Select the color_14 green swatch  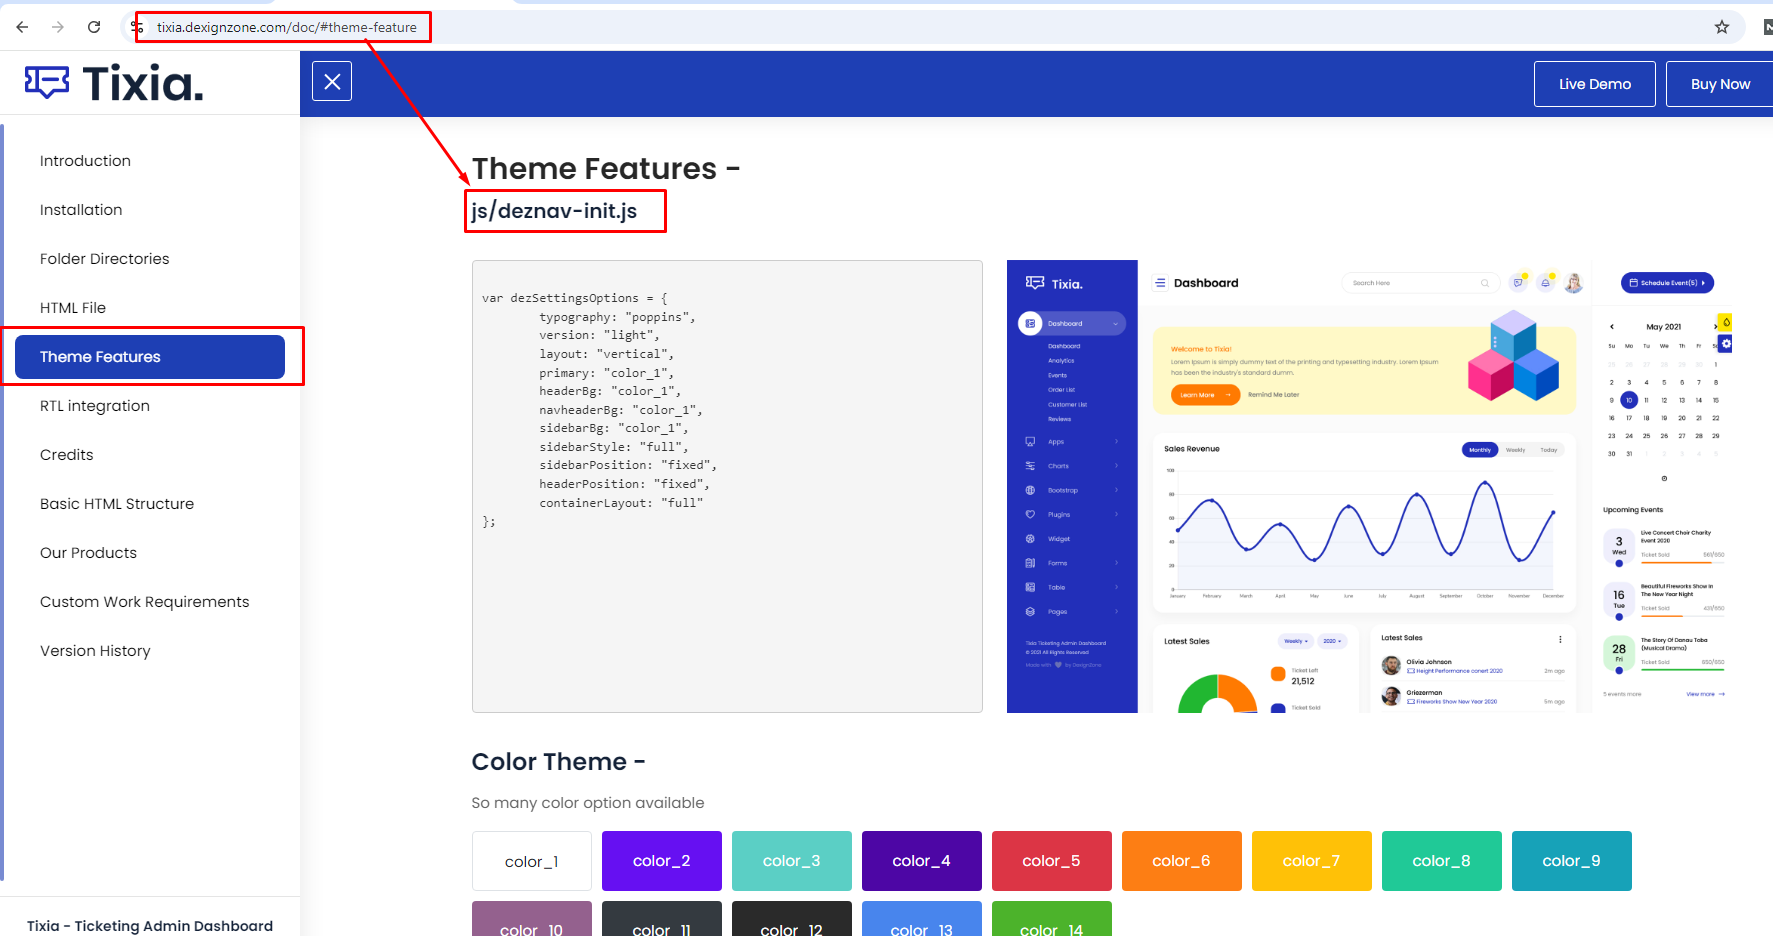pos(1052,919)
